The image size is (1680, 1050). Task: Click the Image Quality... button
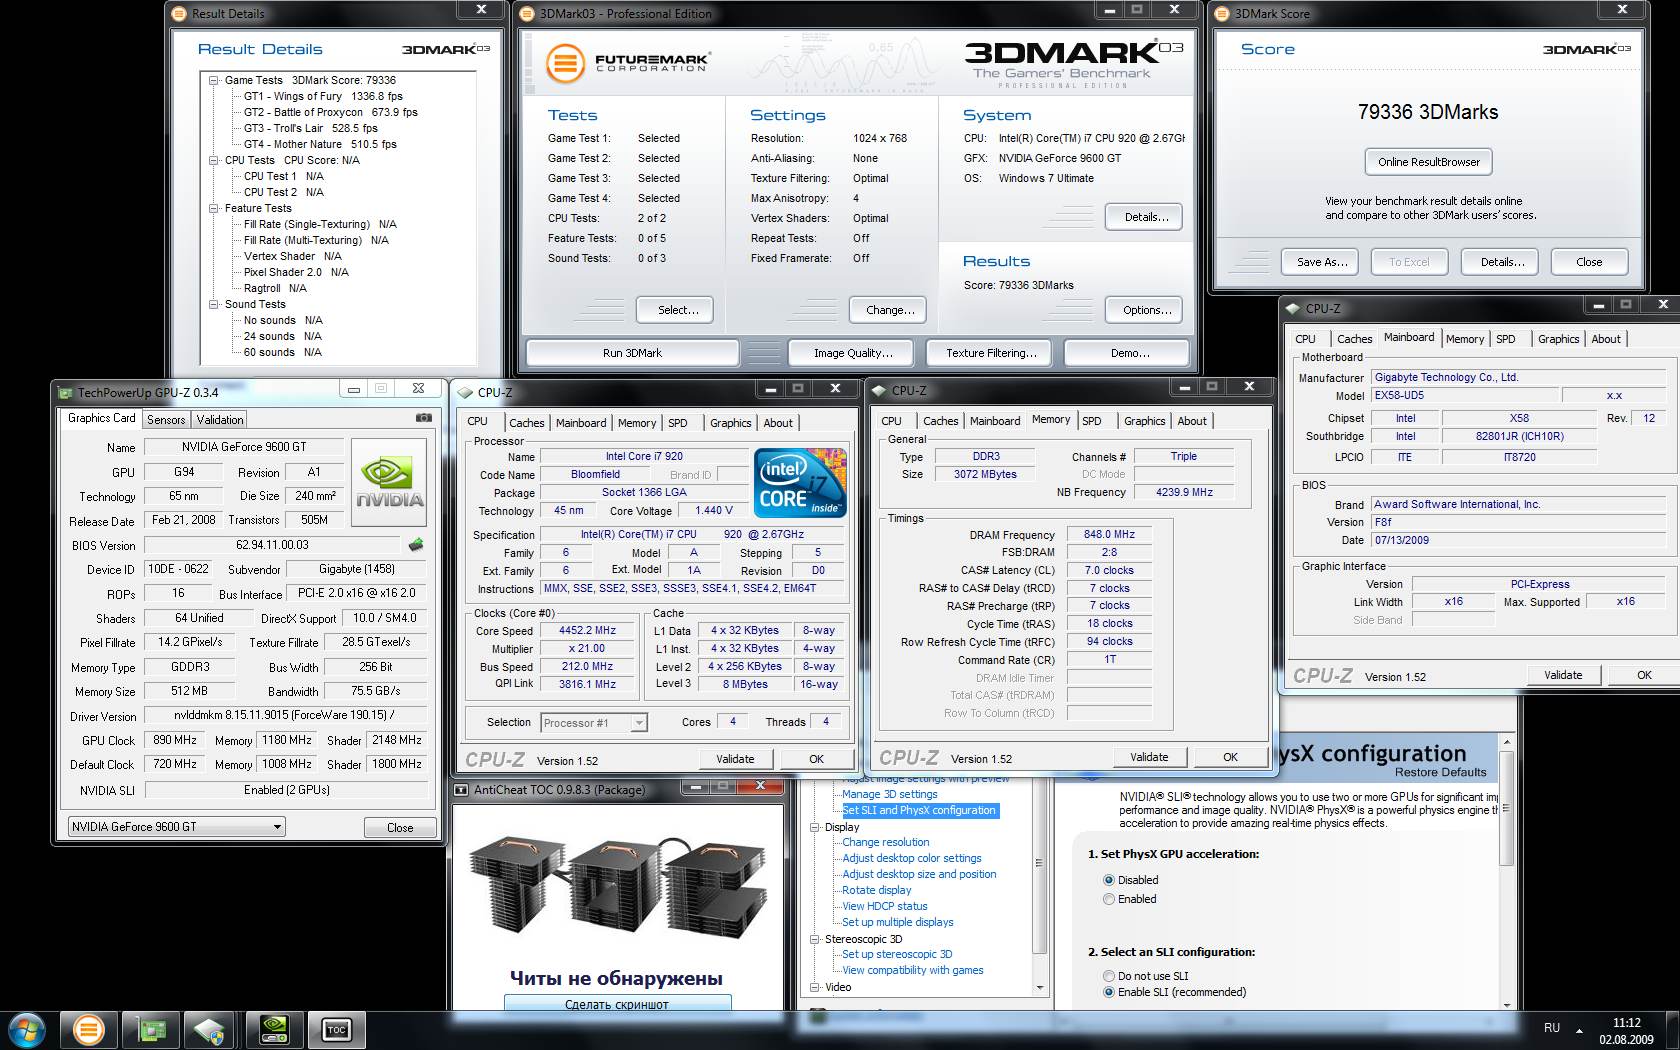[852, 353]
